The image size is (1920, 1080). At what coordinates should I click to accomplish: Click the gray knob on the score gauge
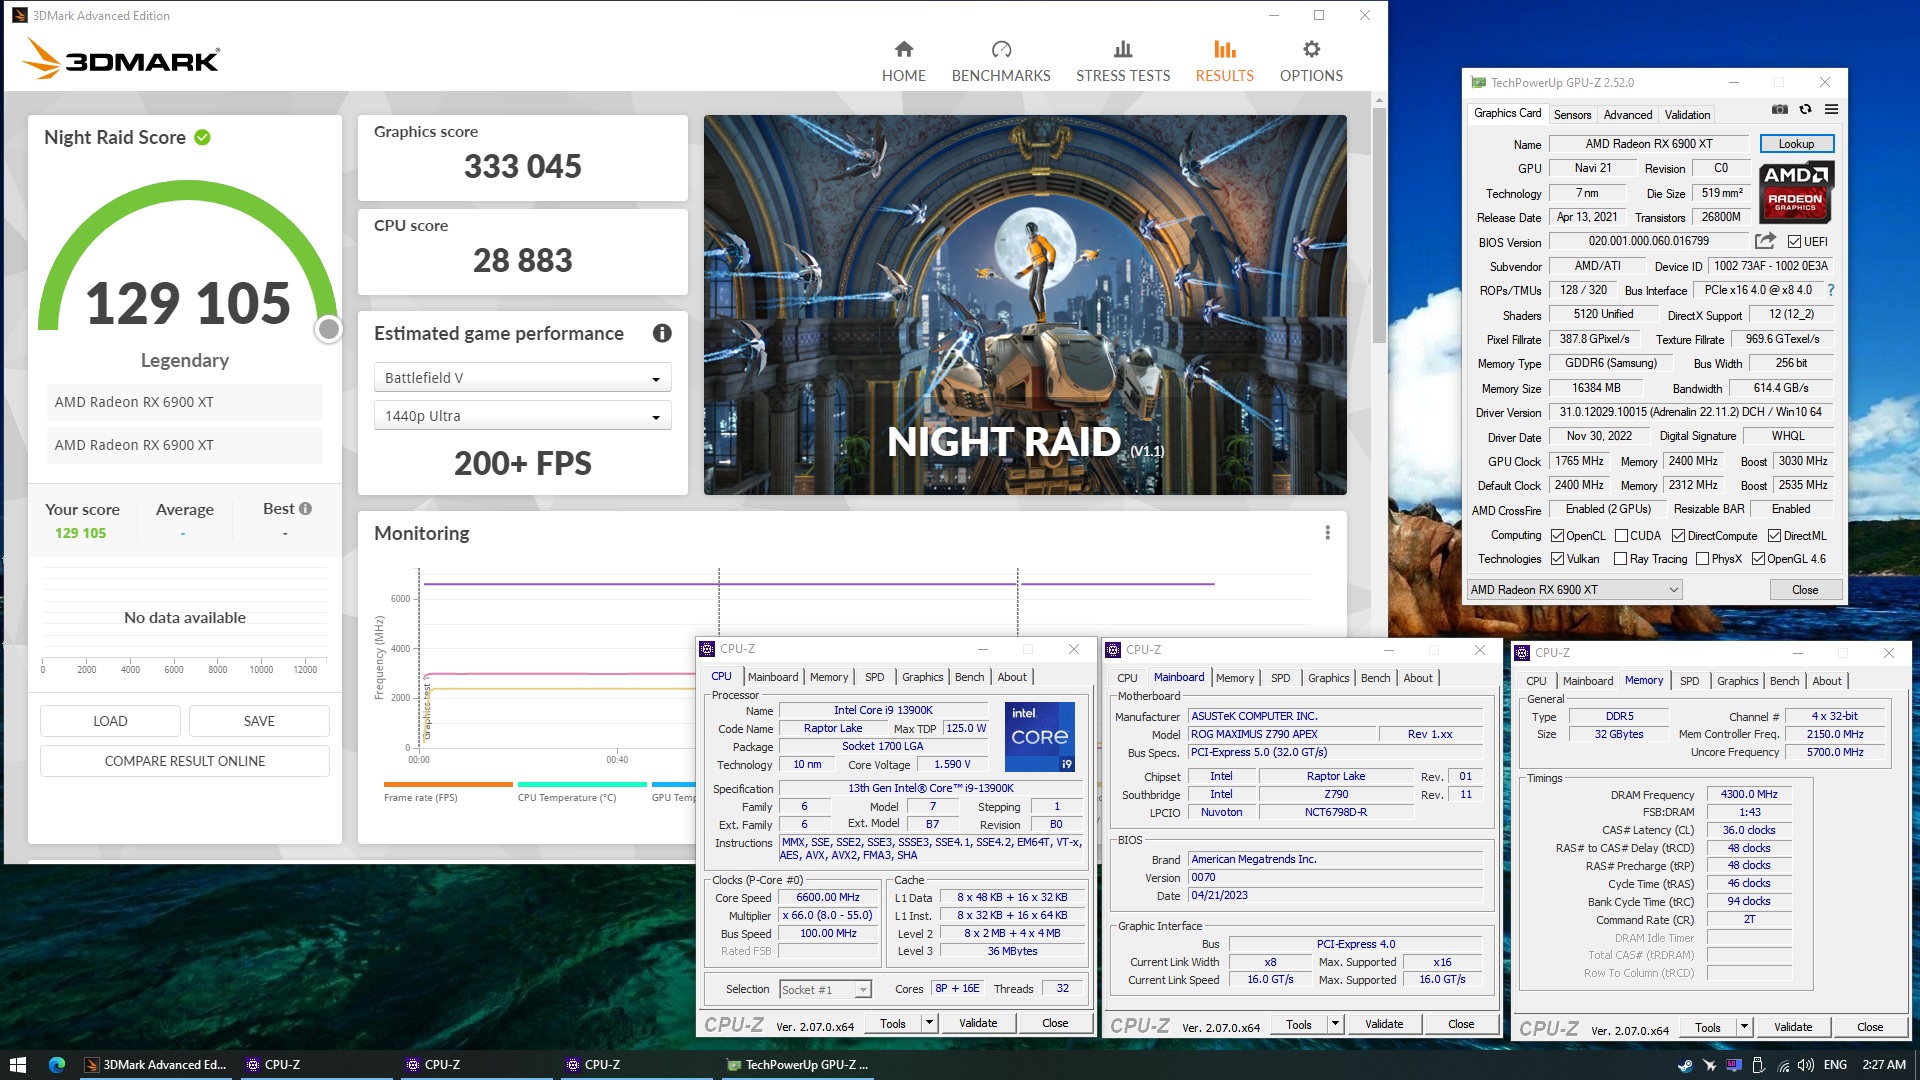[328, 329]
